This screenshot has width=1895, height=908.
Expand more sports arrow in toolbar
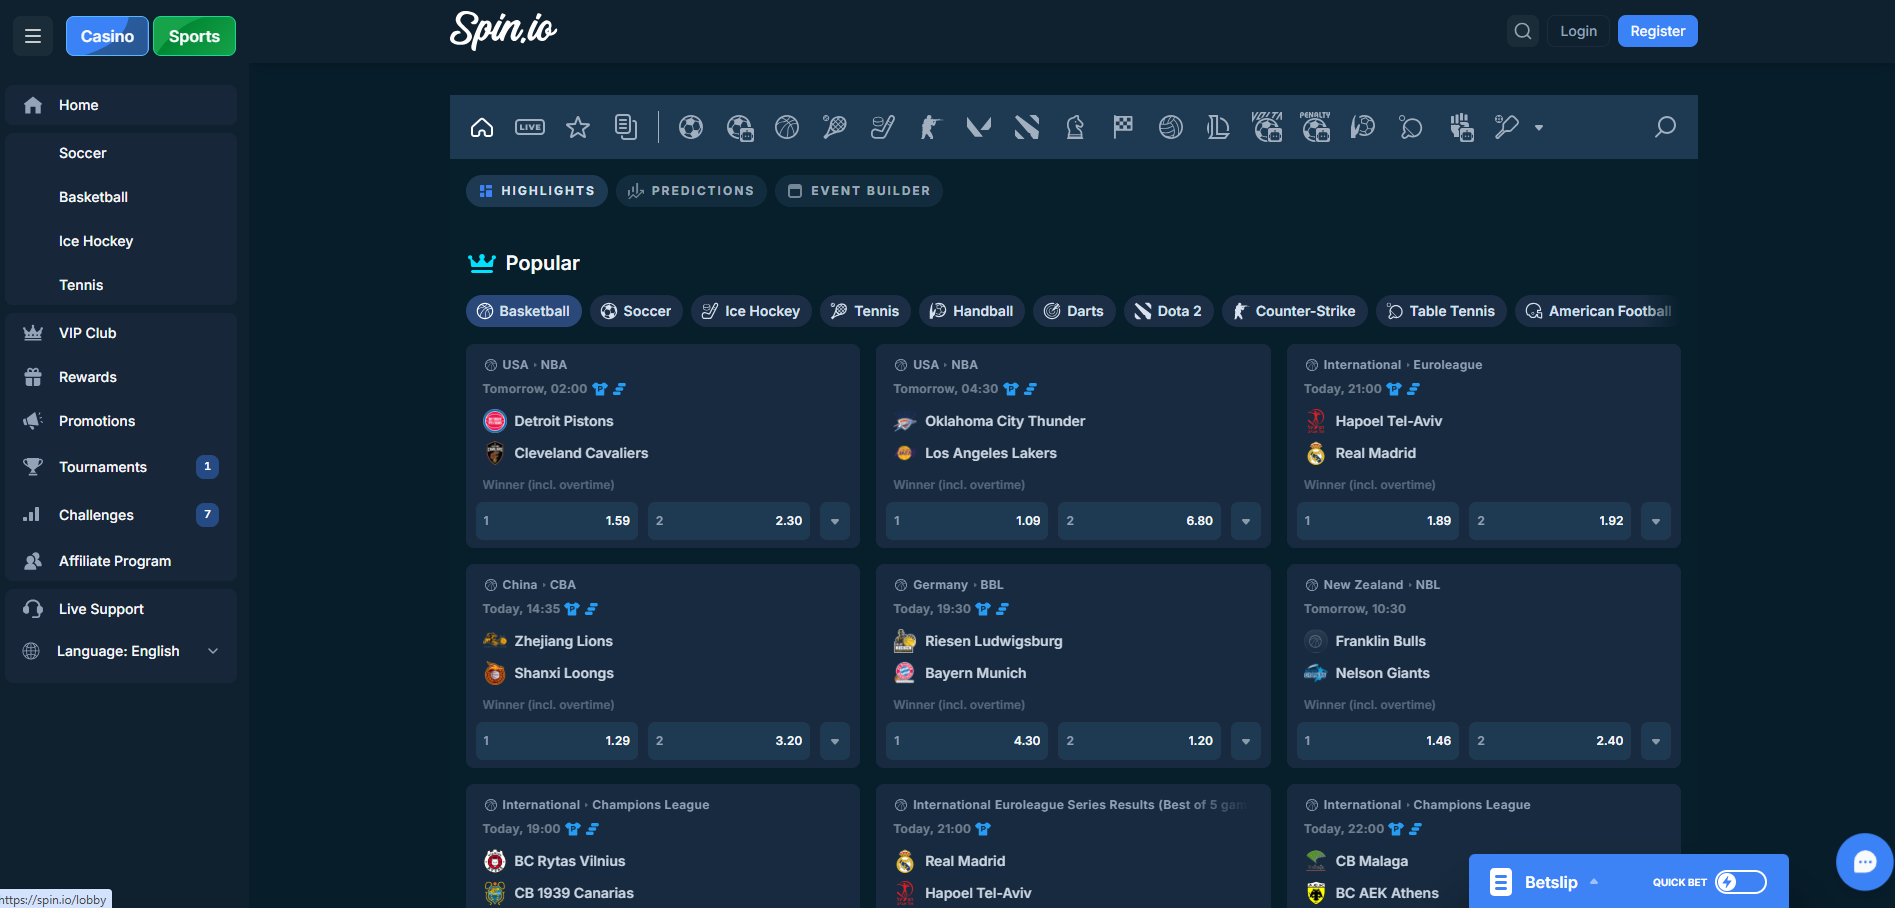click(x=1539, y=128)
